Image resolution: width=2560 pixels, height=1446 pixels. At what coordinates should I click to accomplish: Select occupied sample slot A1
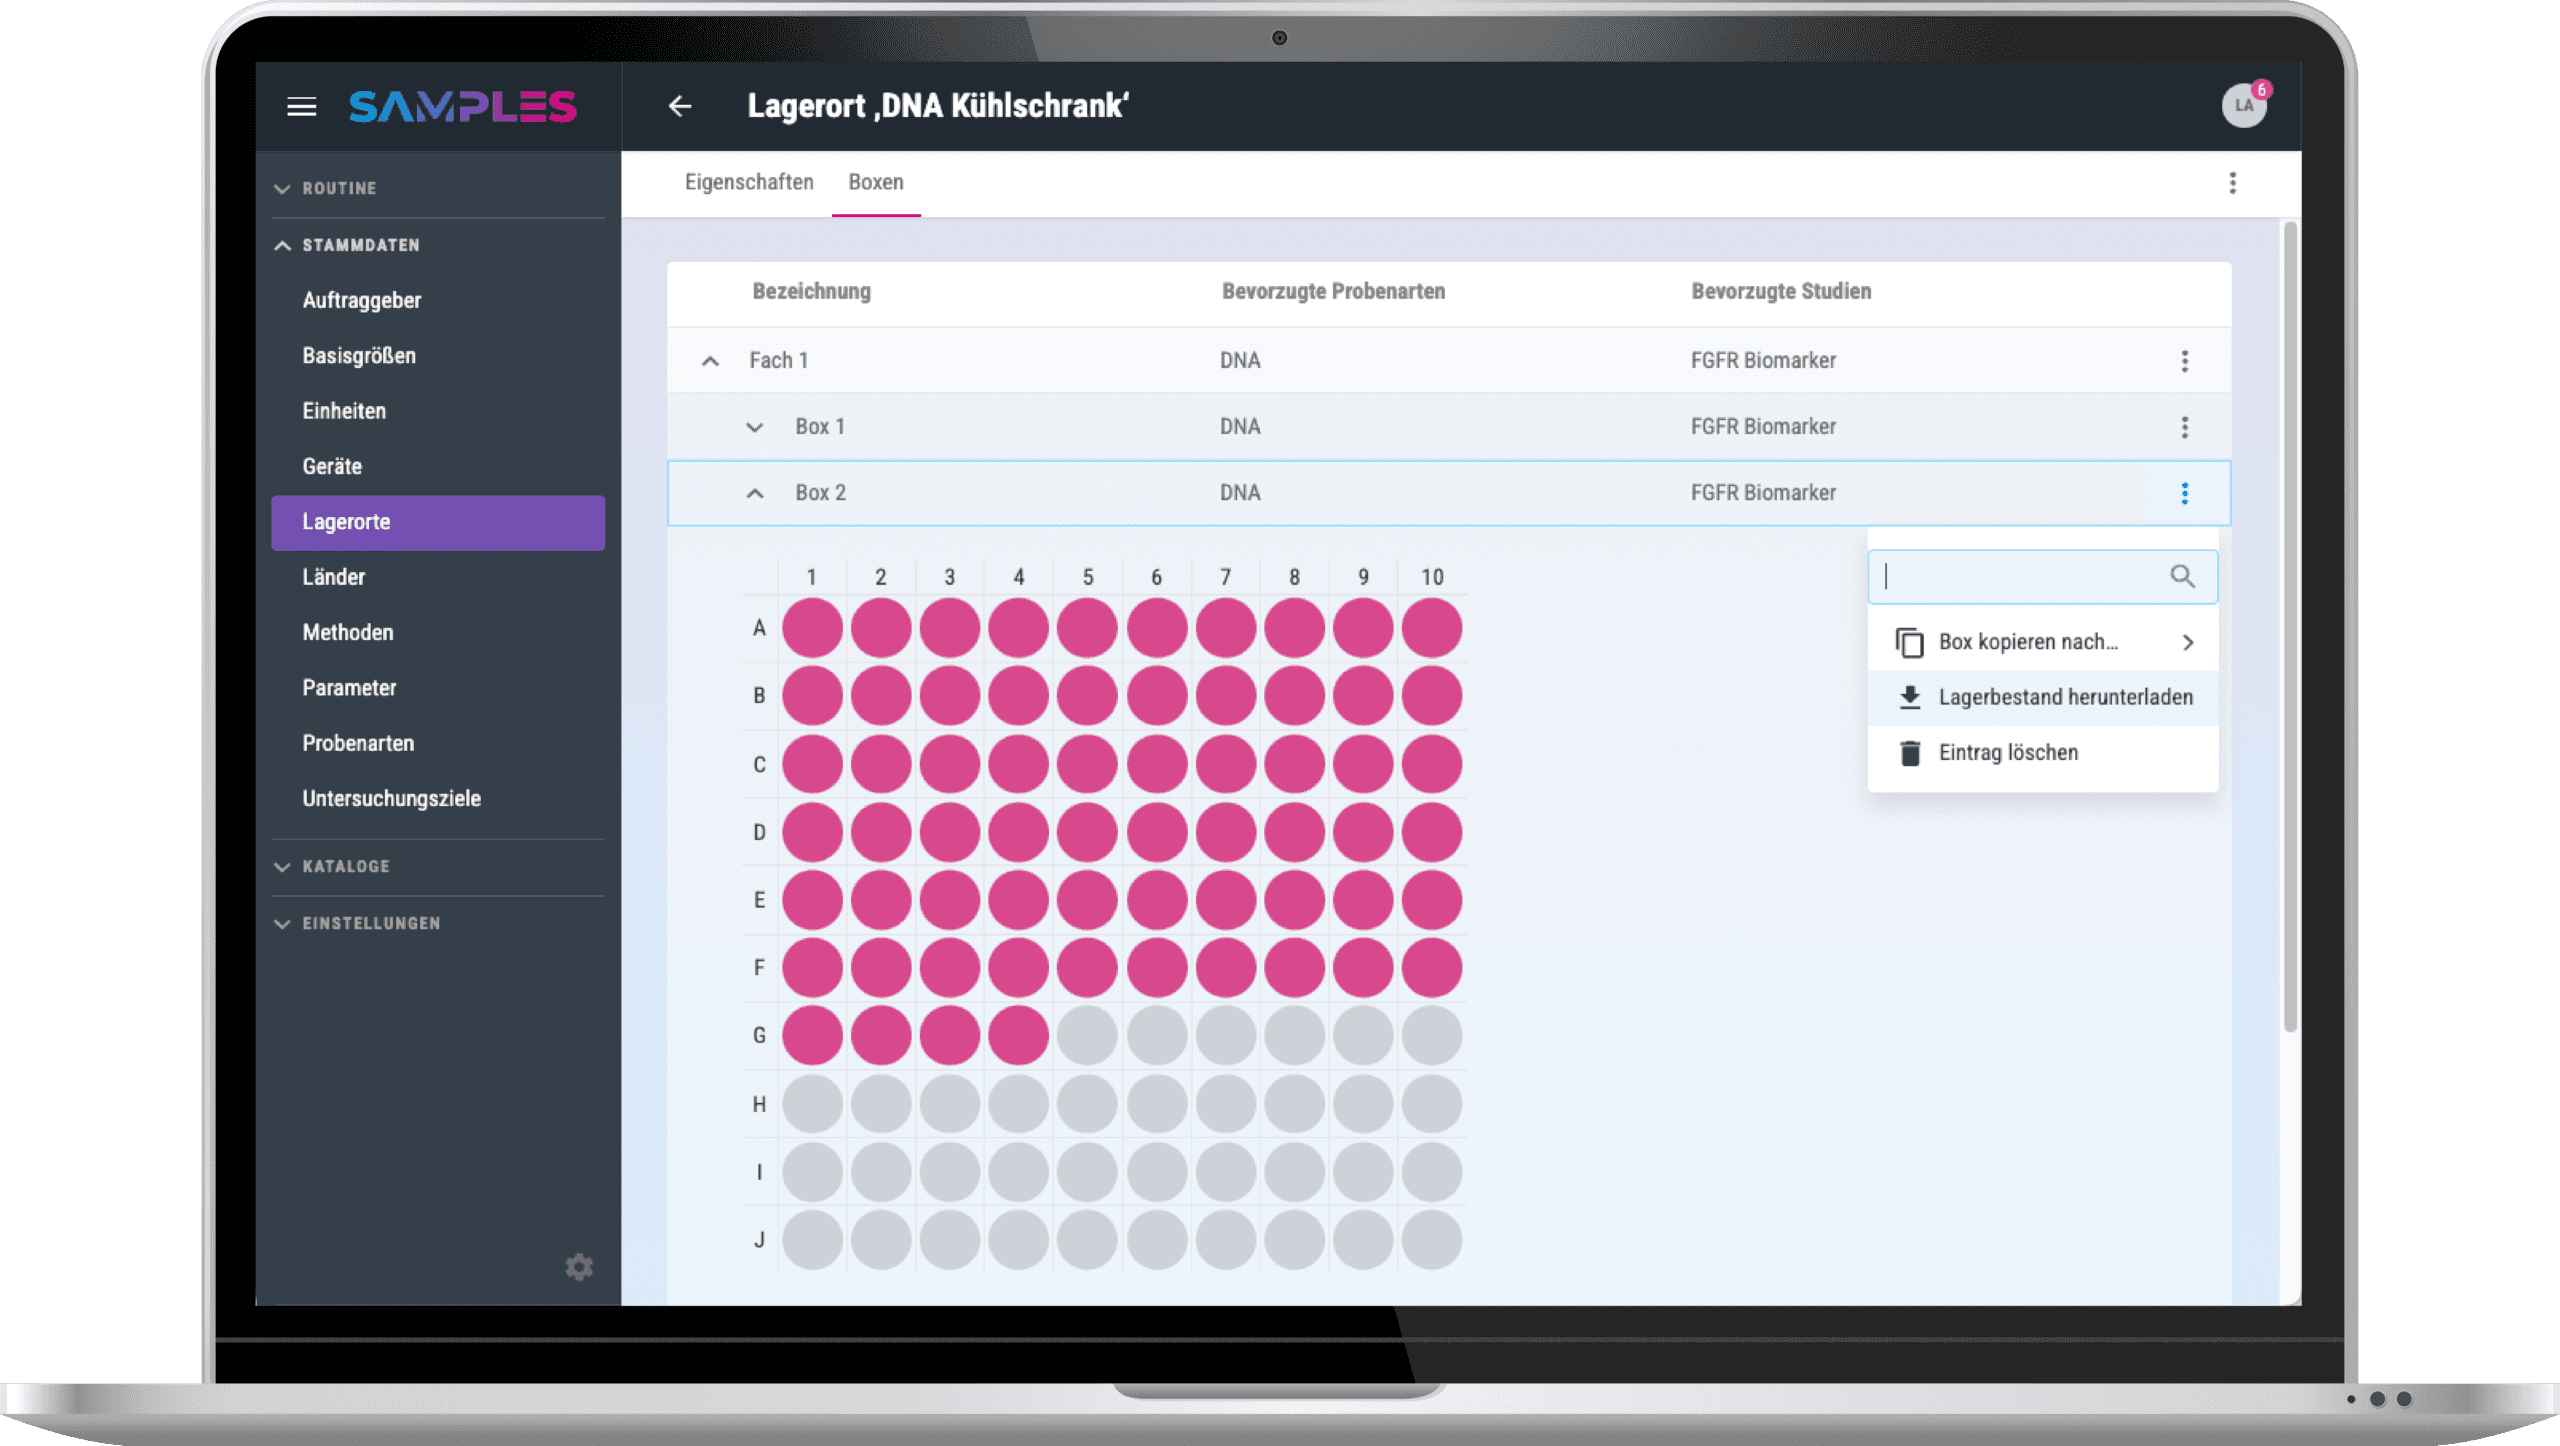click(x=812, y=628)
